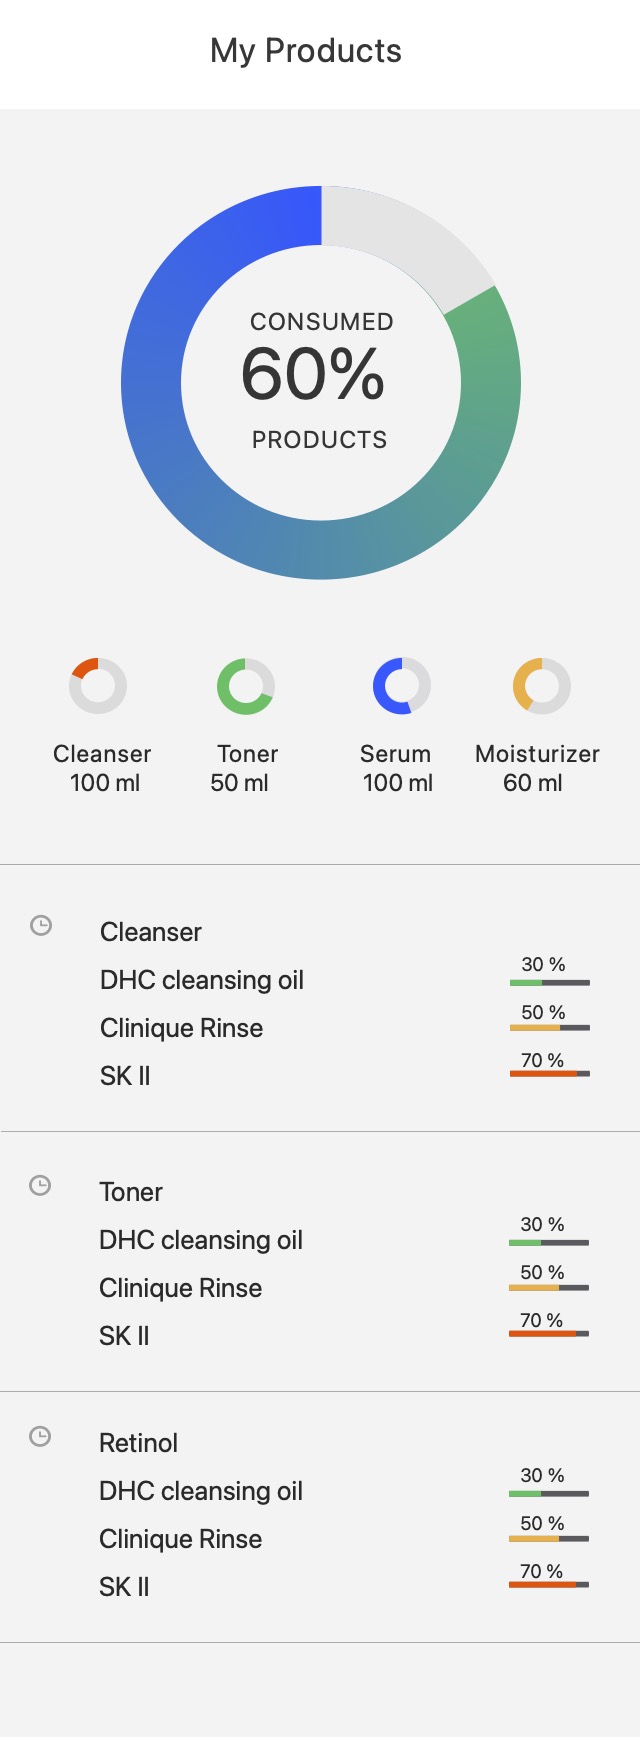Select the Serum 100 ml label
The image size is (640, 1740).
click(x=397, y=768)
